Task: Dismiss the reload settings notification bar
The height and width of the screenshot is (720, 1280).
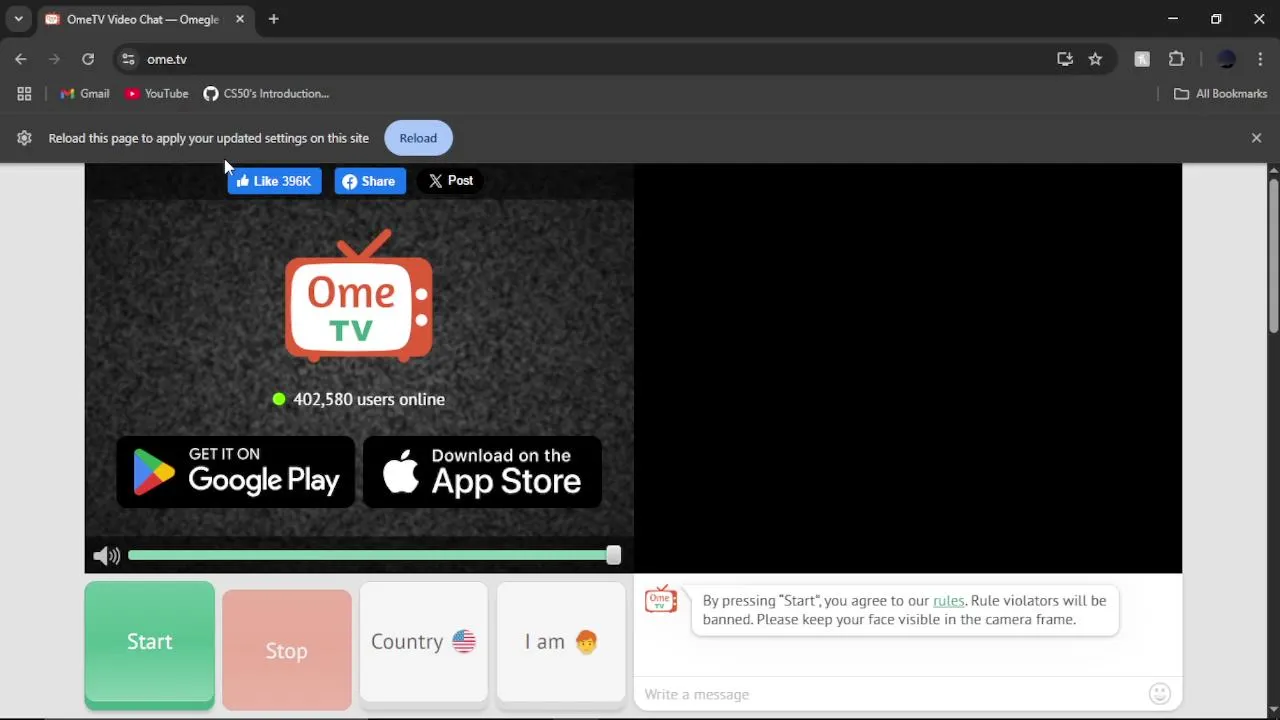Action: pyautogui.click(x=1256, y=138)
